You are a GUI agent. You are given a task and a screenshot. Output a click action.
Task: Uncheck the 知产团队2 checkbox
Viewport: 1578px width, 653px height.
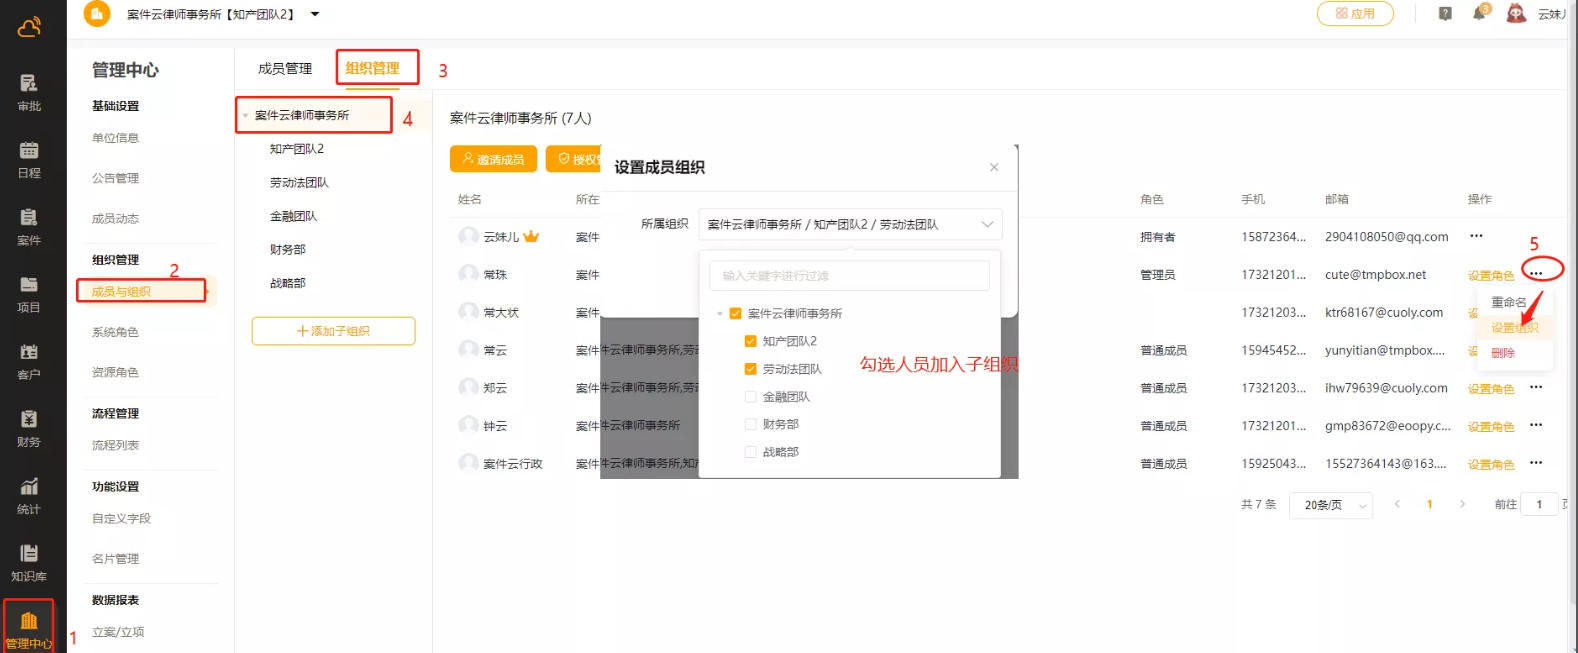[x=750, y=341]
